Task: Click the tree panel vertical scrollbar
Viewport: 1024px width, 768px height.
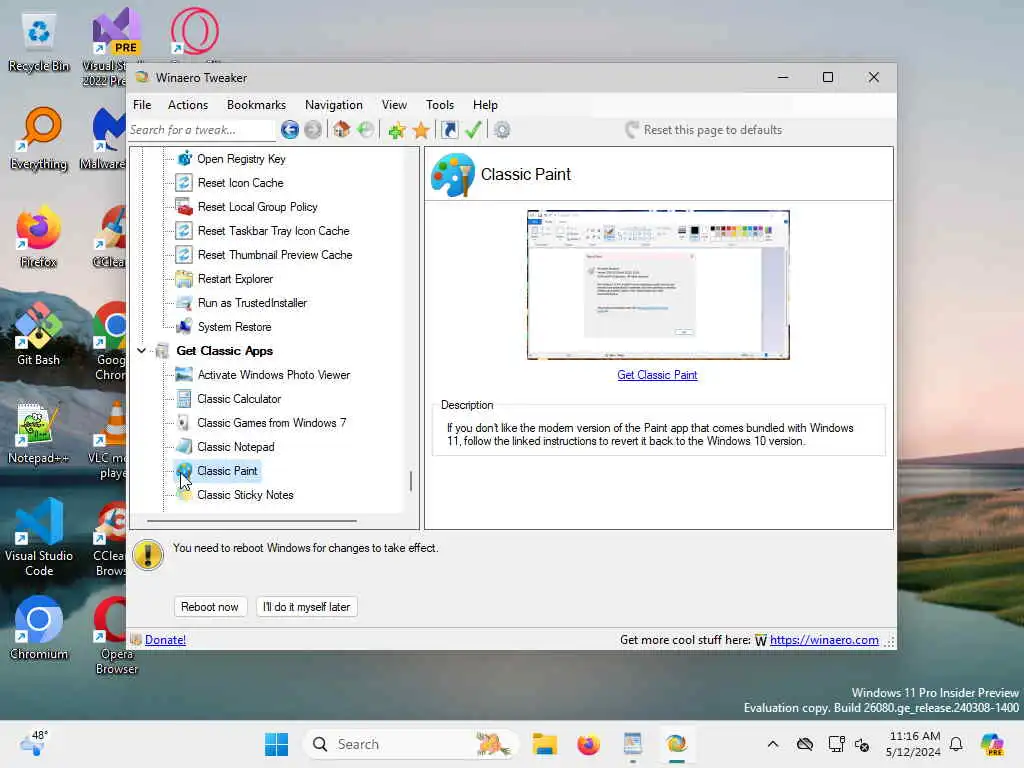Action: click(x=411, y=481)
